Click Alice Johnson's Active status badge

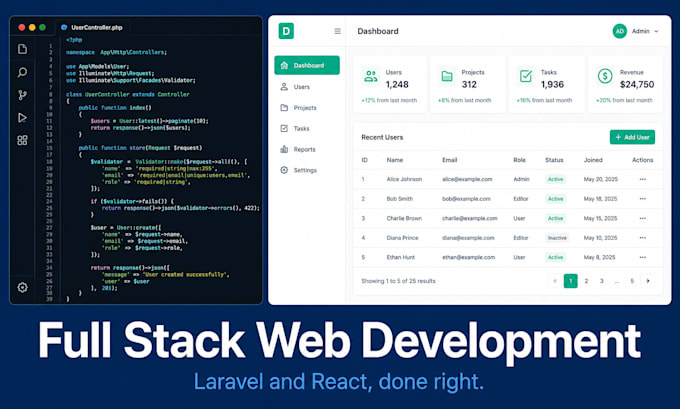(555, 179)
